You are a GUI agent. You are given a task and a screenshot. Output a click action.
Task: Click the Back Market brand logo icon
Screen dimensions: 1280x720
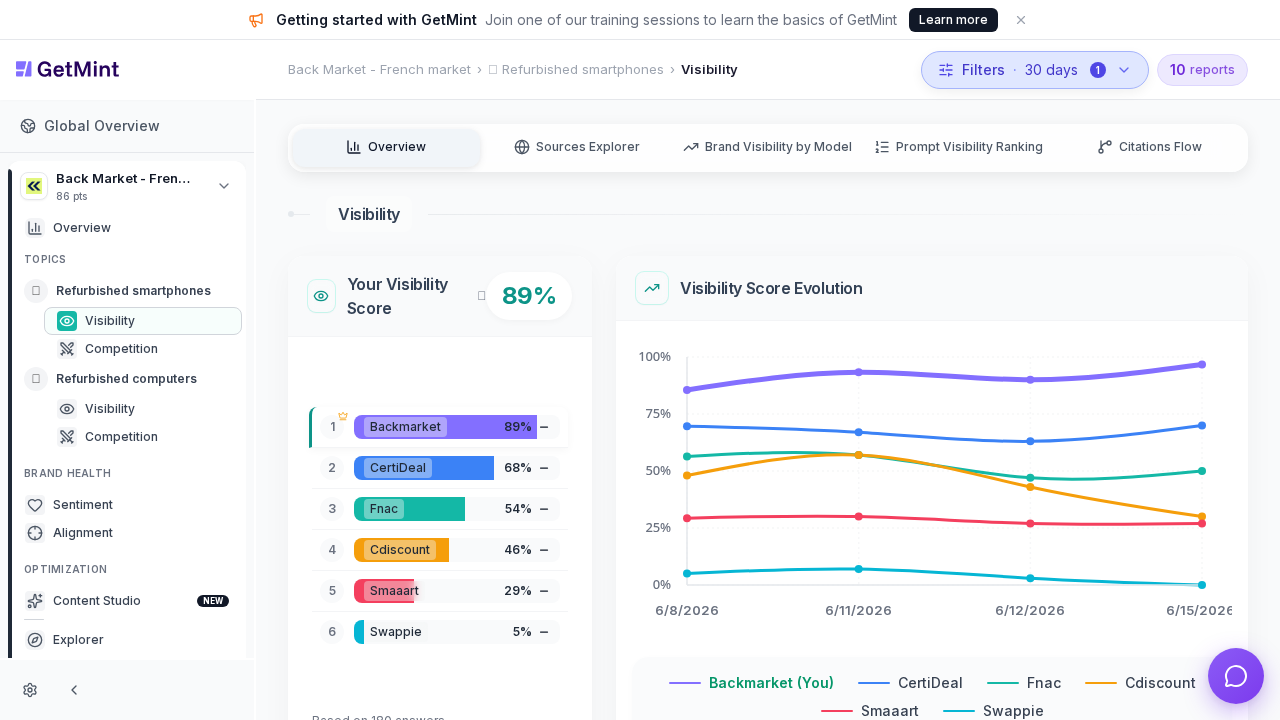pos(34,186)
